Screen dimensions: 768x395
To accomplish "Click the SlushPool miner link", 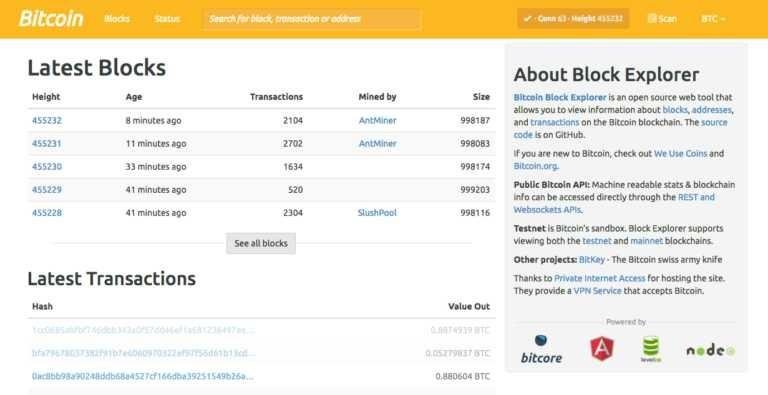I will [x=377, y=213].
